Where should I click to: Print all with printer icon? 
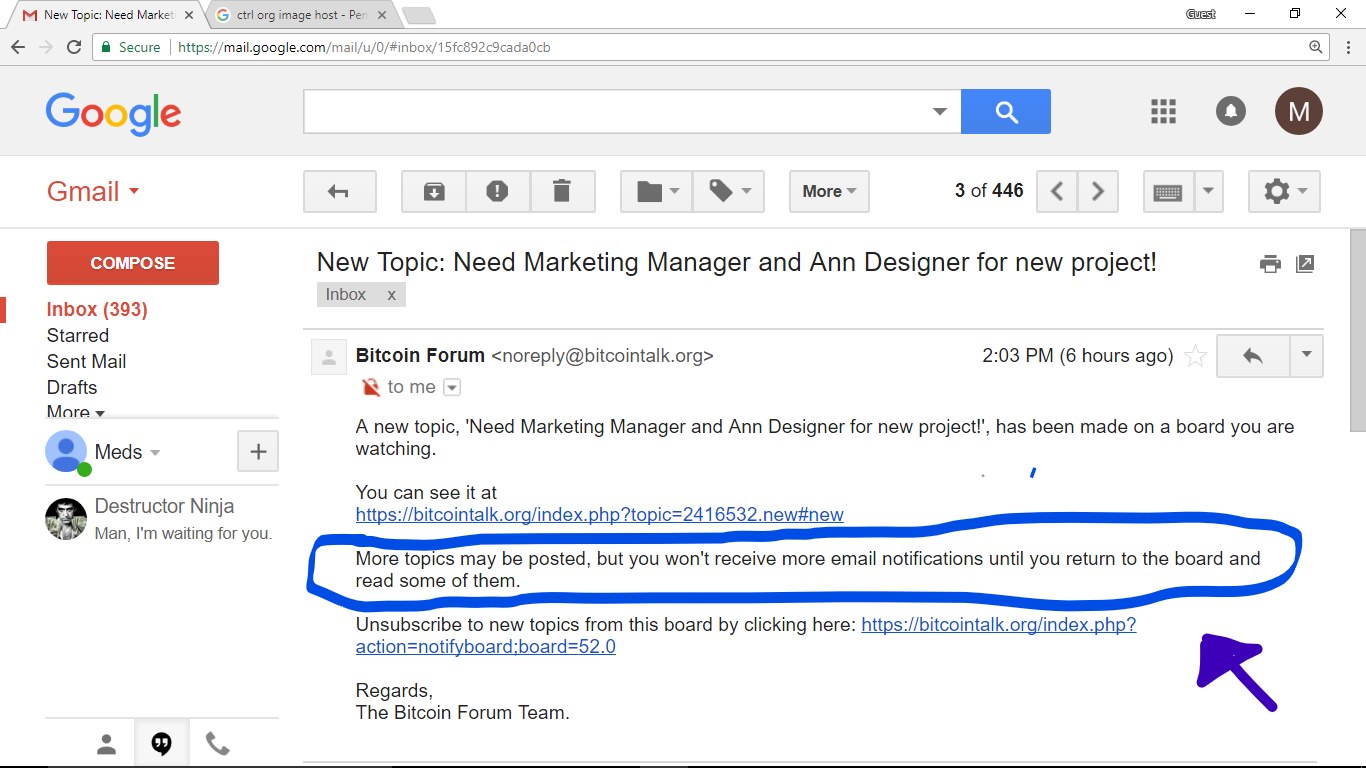tap(1270, 264)
